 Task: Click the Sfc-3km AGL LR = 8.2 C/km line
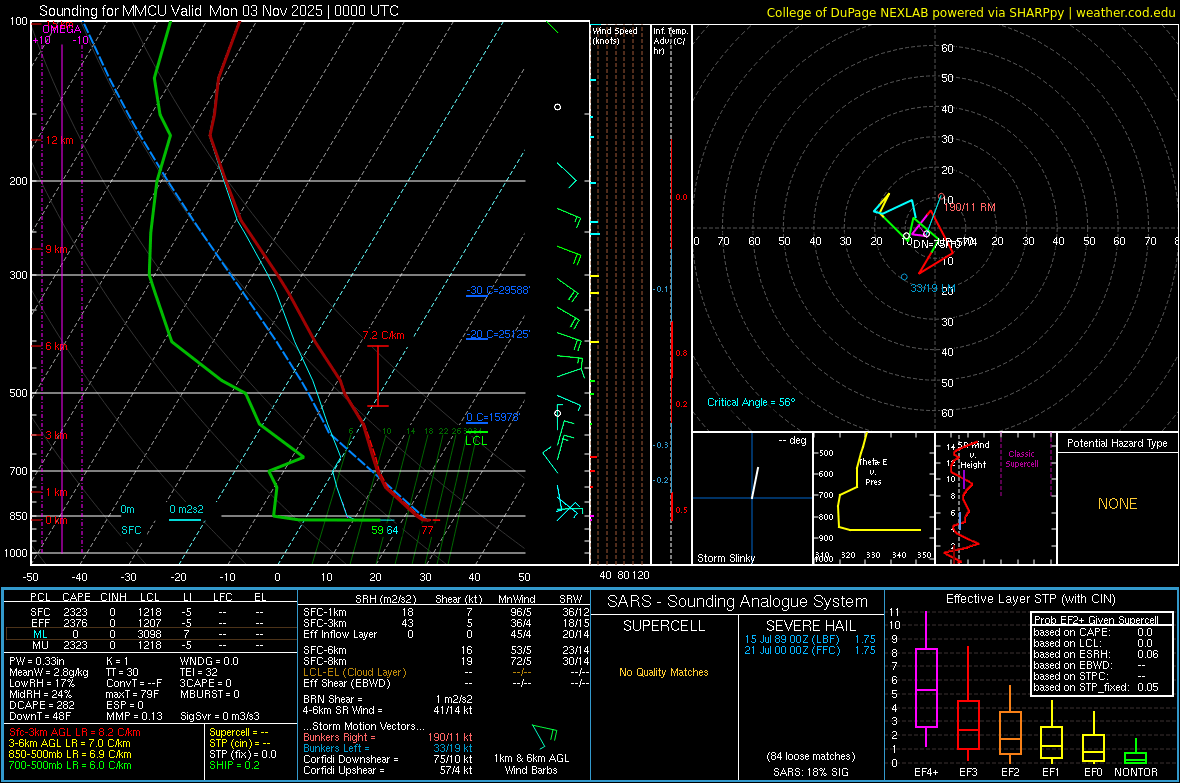[75, 733]
